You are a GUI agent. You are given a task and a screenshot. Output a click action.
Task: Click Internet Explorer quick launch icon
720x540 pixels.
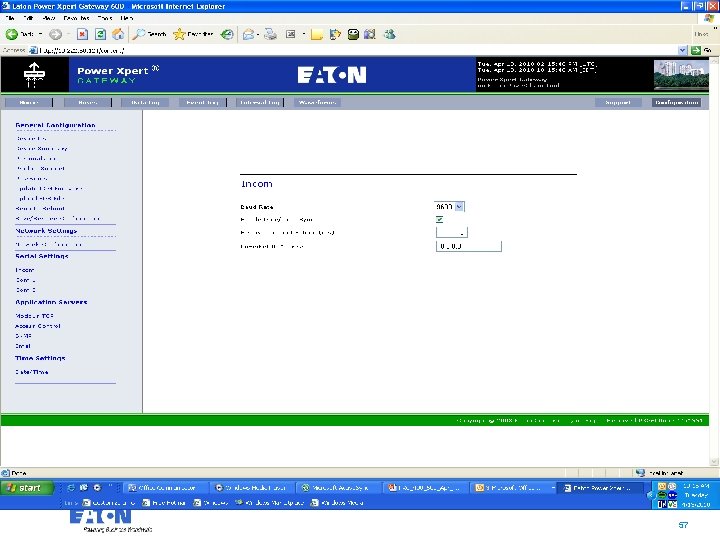click(x=71, y=488)
